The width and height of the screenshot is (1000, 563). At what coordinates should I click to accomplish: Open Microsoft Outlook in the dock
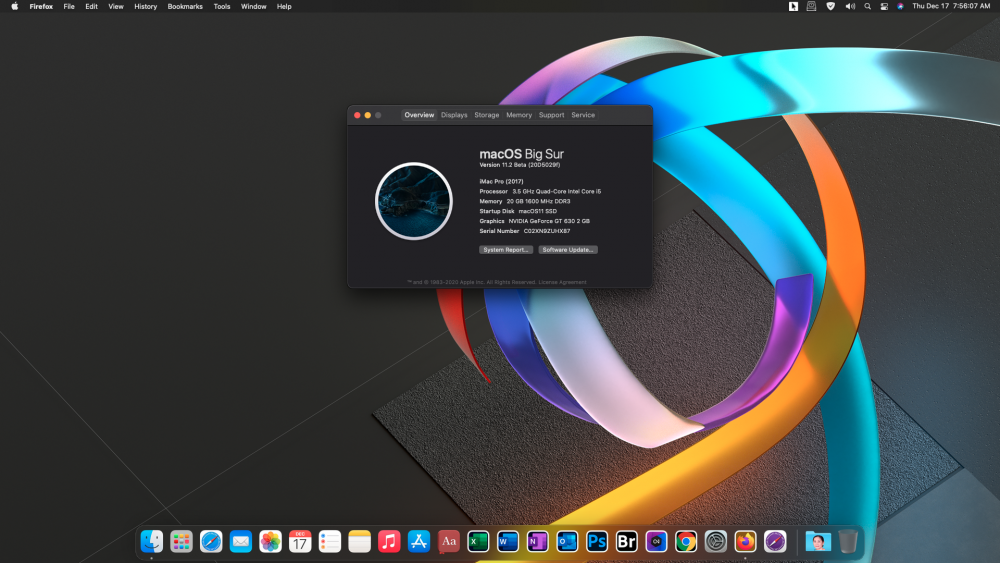click(567, 541)
